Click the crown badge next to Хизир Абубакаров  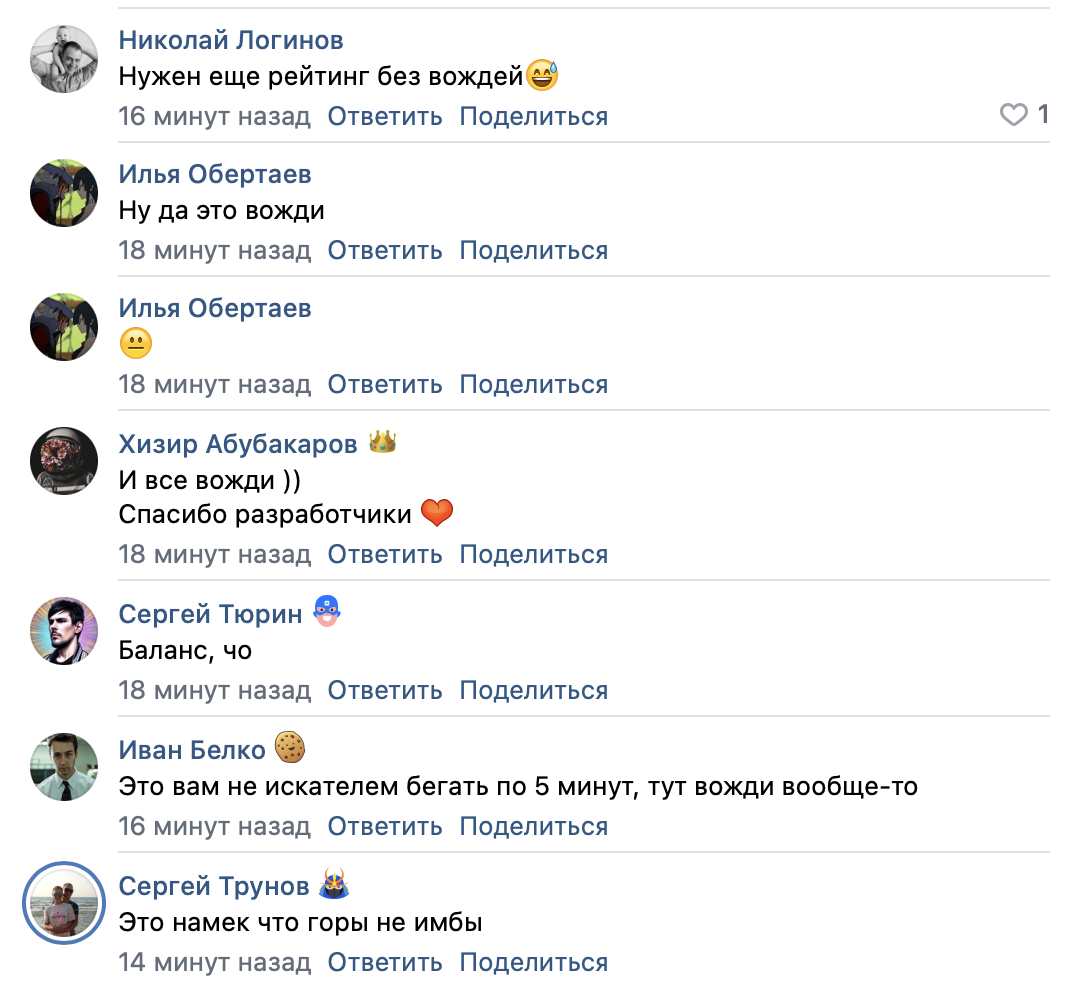point(383,442)
